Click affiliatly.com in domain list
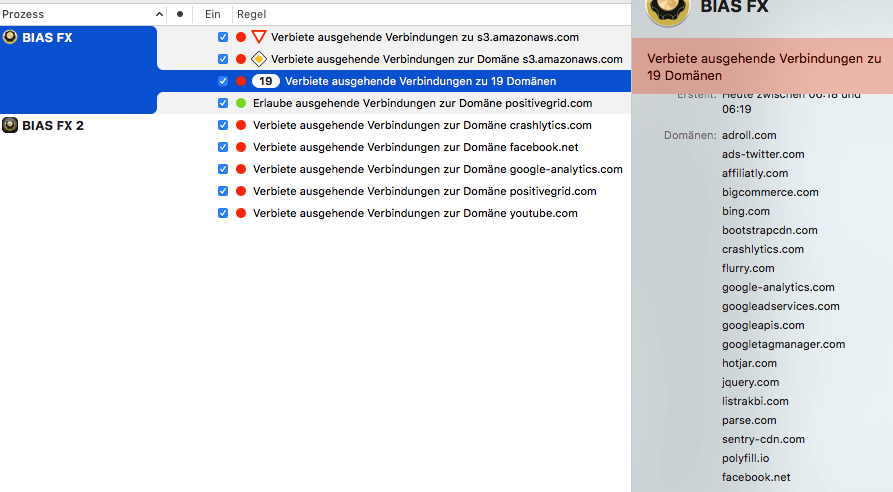The width and height of the screenshot is (893, 492). point(755,173)
